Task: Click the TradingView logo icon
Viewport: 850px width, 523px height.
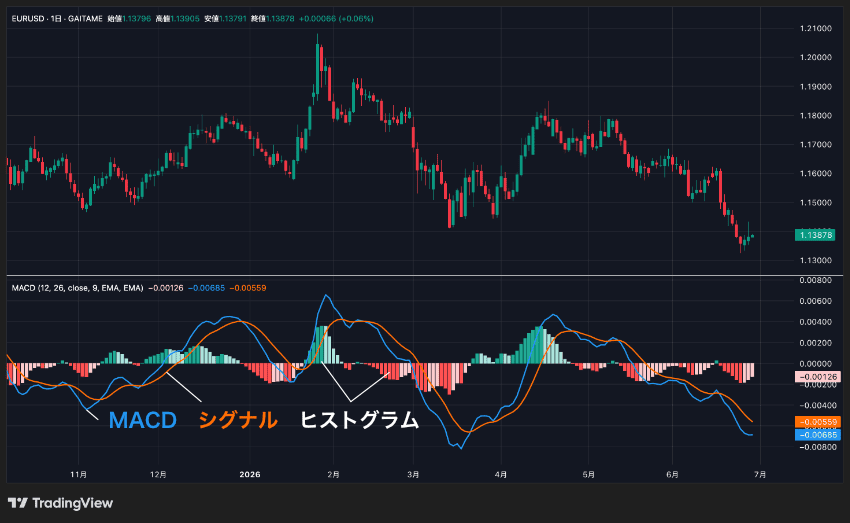Action: pyautogui.click(x=17, y=503)
